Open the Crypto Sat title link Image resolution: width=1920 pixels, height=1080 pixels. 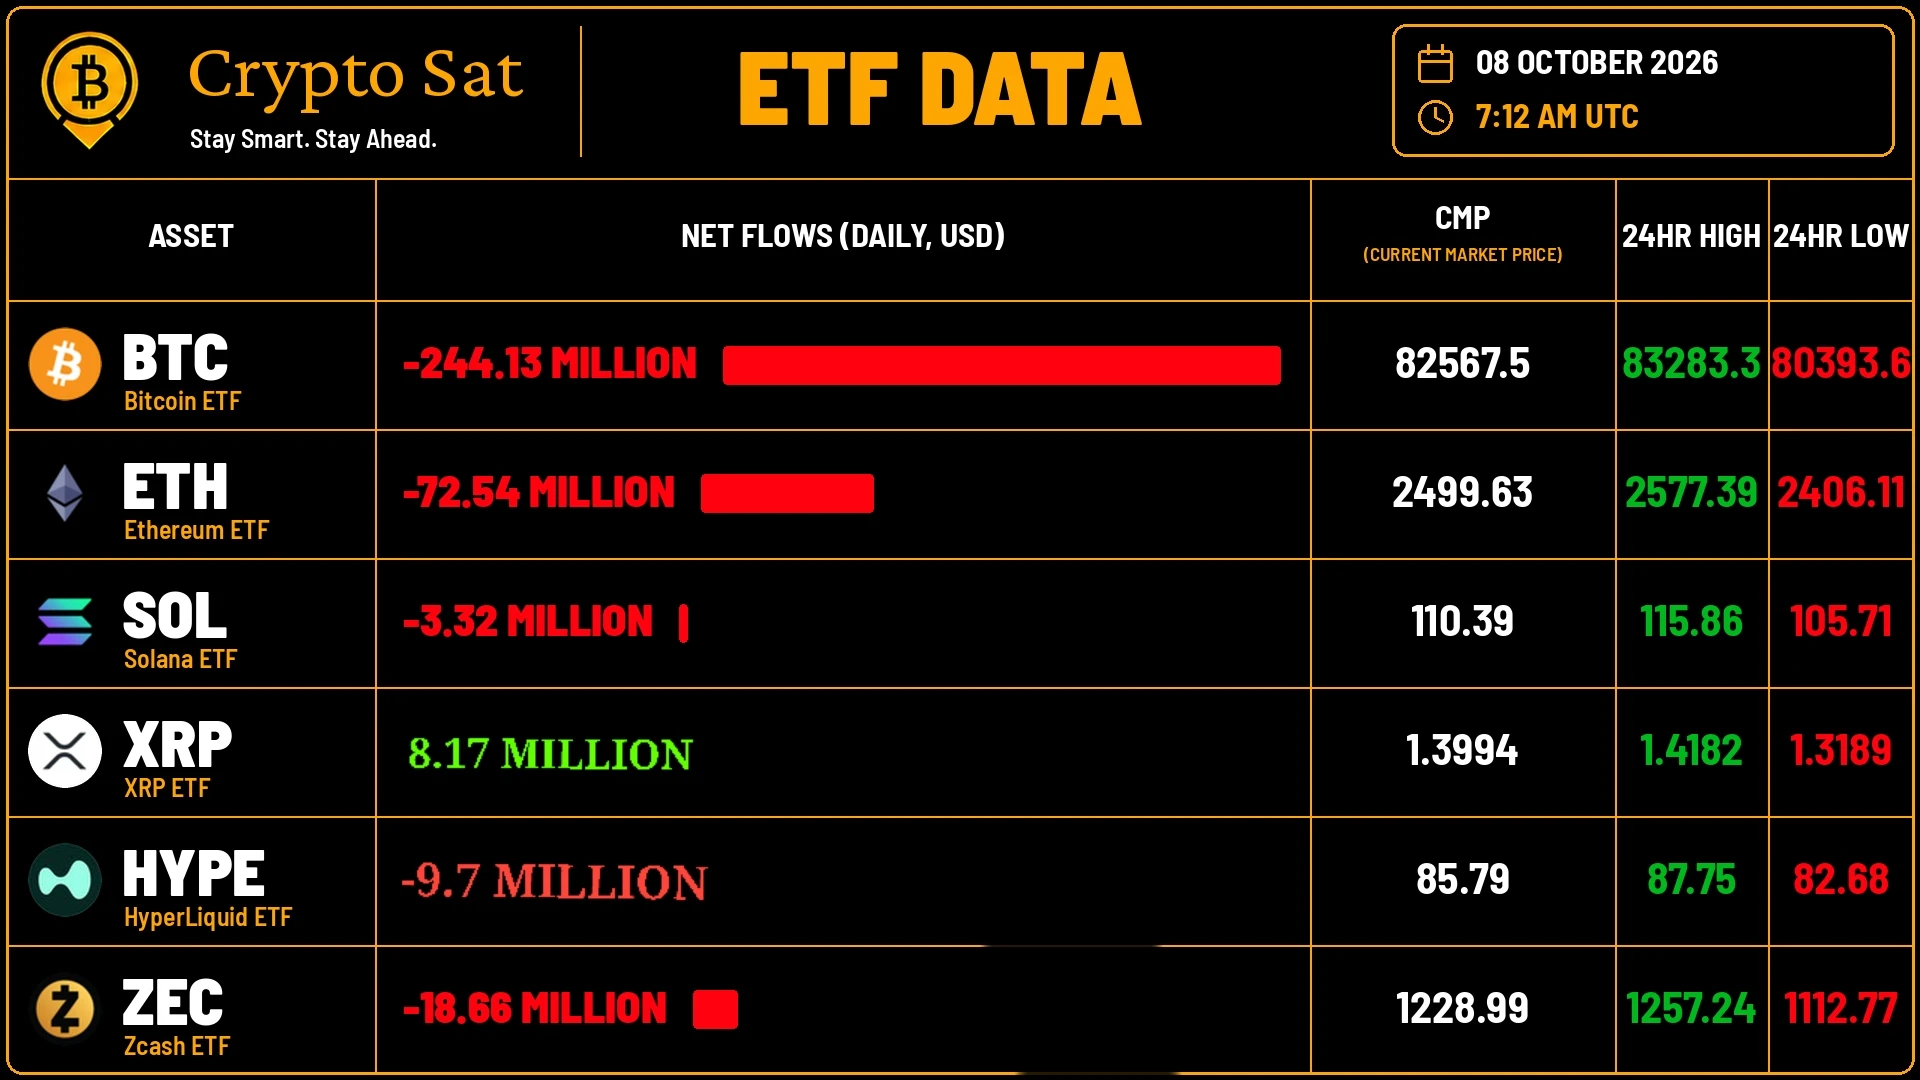(356, 74)
